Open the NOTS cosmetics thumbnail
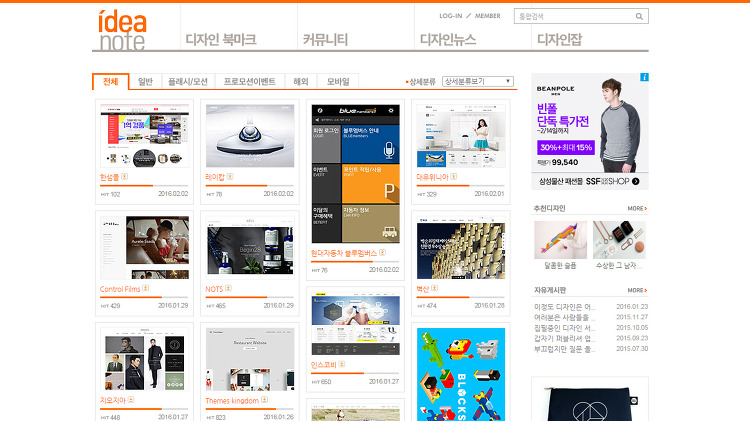Image resolution: width=750 pixels, height=421 pixels. (250, 247)
